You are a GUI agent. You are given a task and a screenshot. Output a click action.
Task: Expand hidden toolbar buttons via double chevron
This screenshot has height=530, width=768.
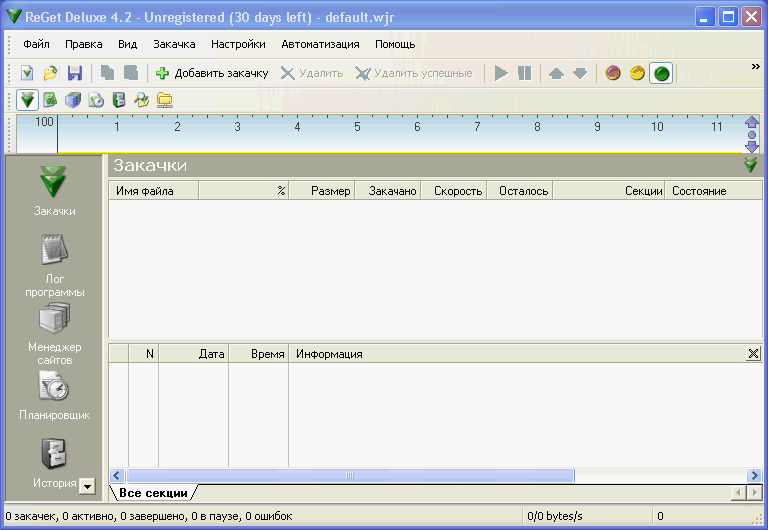756,67
